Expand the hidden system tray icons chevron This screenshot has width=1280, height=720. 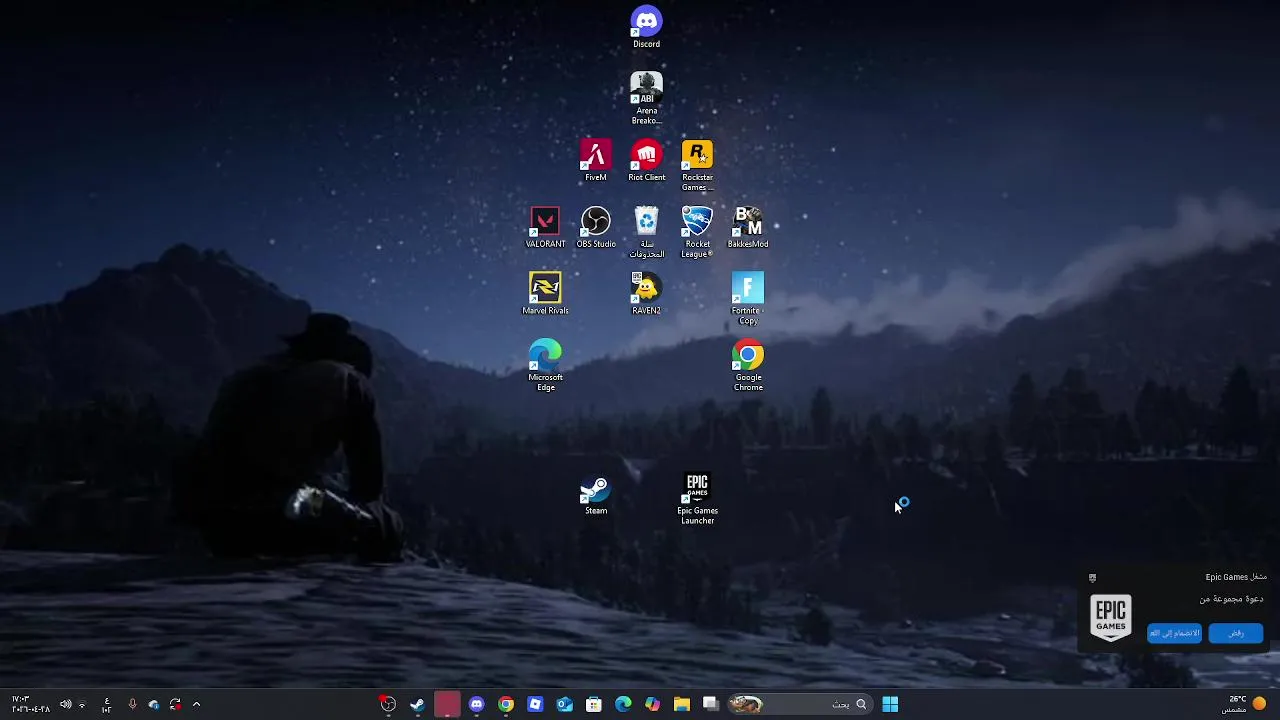point(196,704)
